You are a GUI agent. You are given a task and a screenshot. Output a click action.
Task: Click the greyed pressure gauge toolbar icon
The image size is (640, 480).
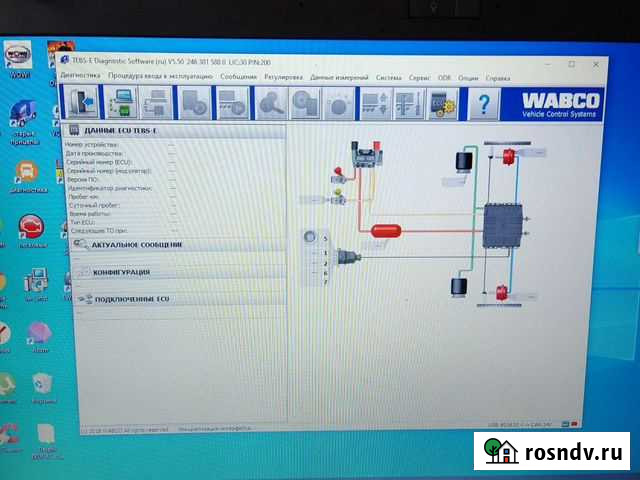pos(339,103)
